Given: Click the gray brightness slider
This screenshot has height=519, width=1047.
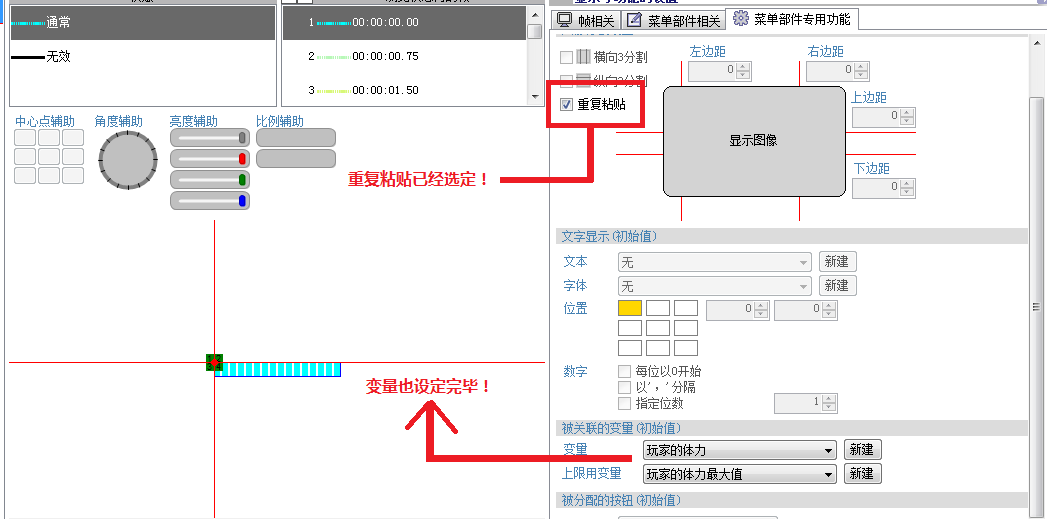Looking at the screenshot, I should click(210, 138).
